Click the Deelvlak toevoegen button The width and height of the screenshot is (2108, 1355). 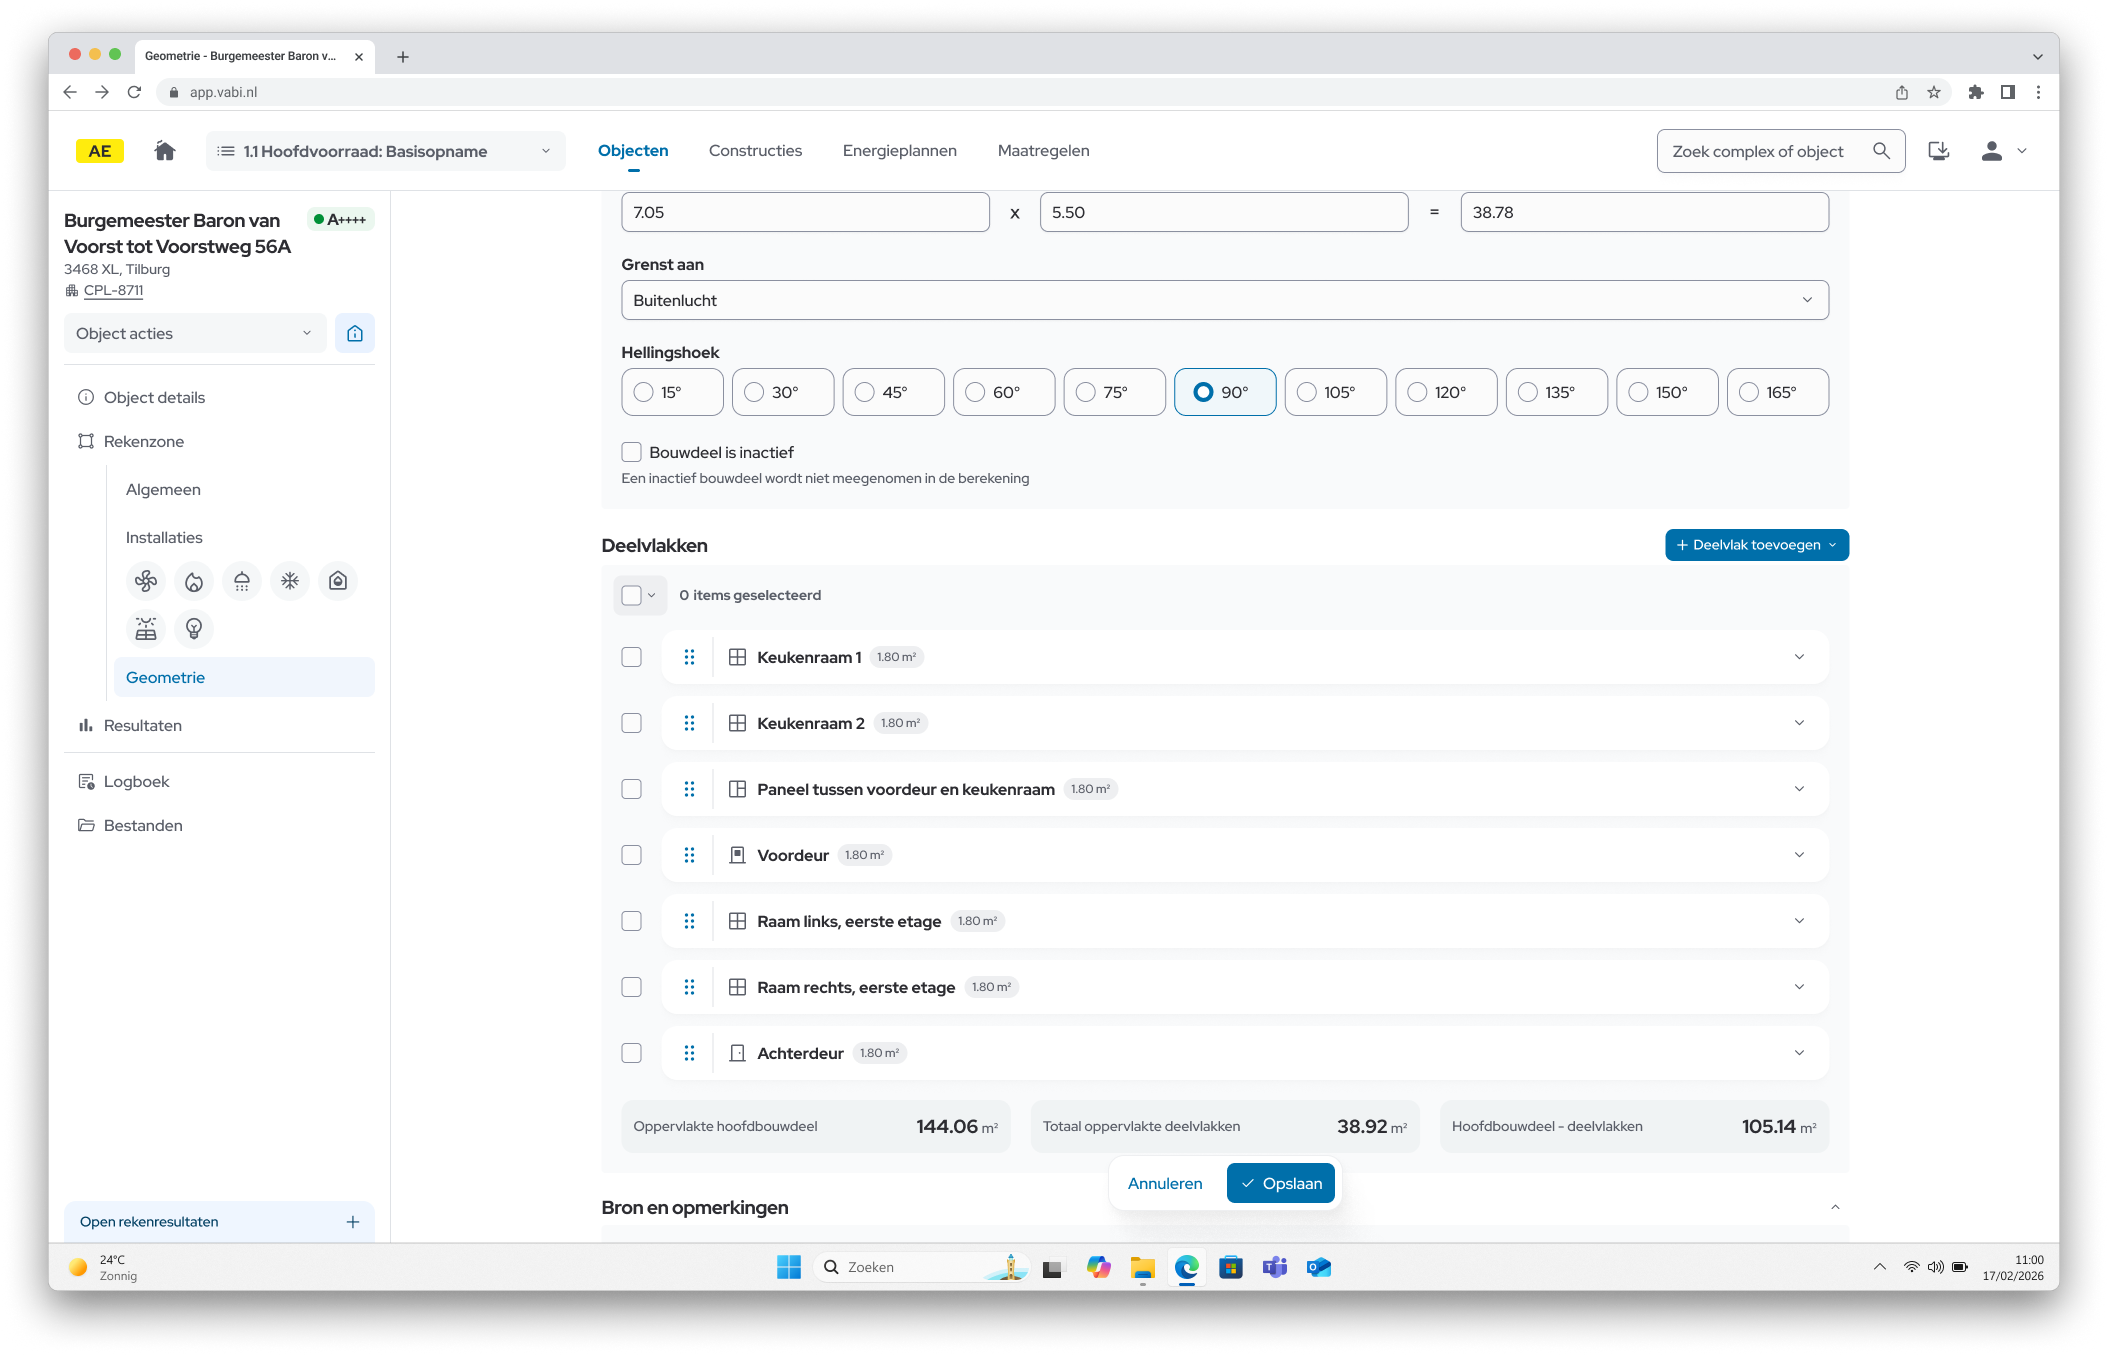coord(1756,545)
